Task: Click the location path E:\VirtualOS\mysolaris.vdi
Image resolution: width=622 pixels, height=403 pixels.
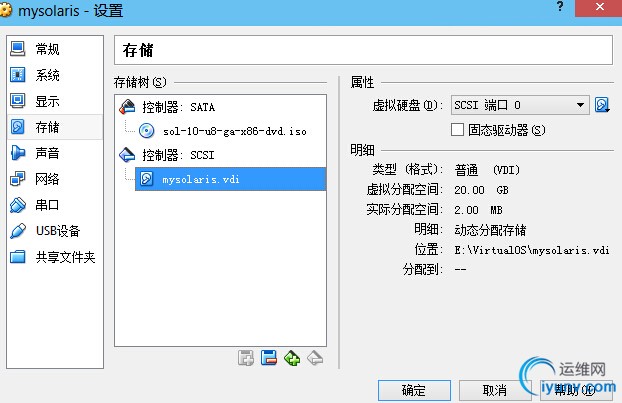Action: click(532, 250)
